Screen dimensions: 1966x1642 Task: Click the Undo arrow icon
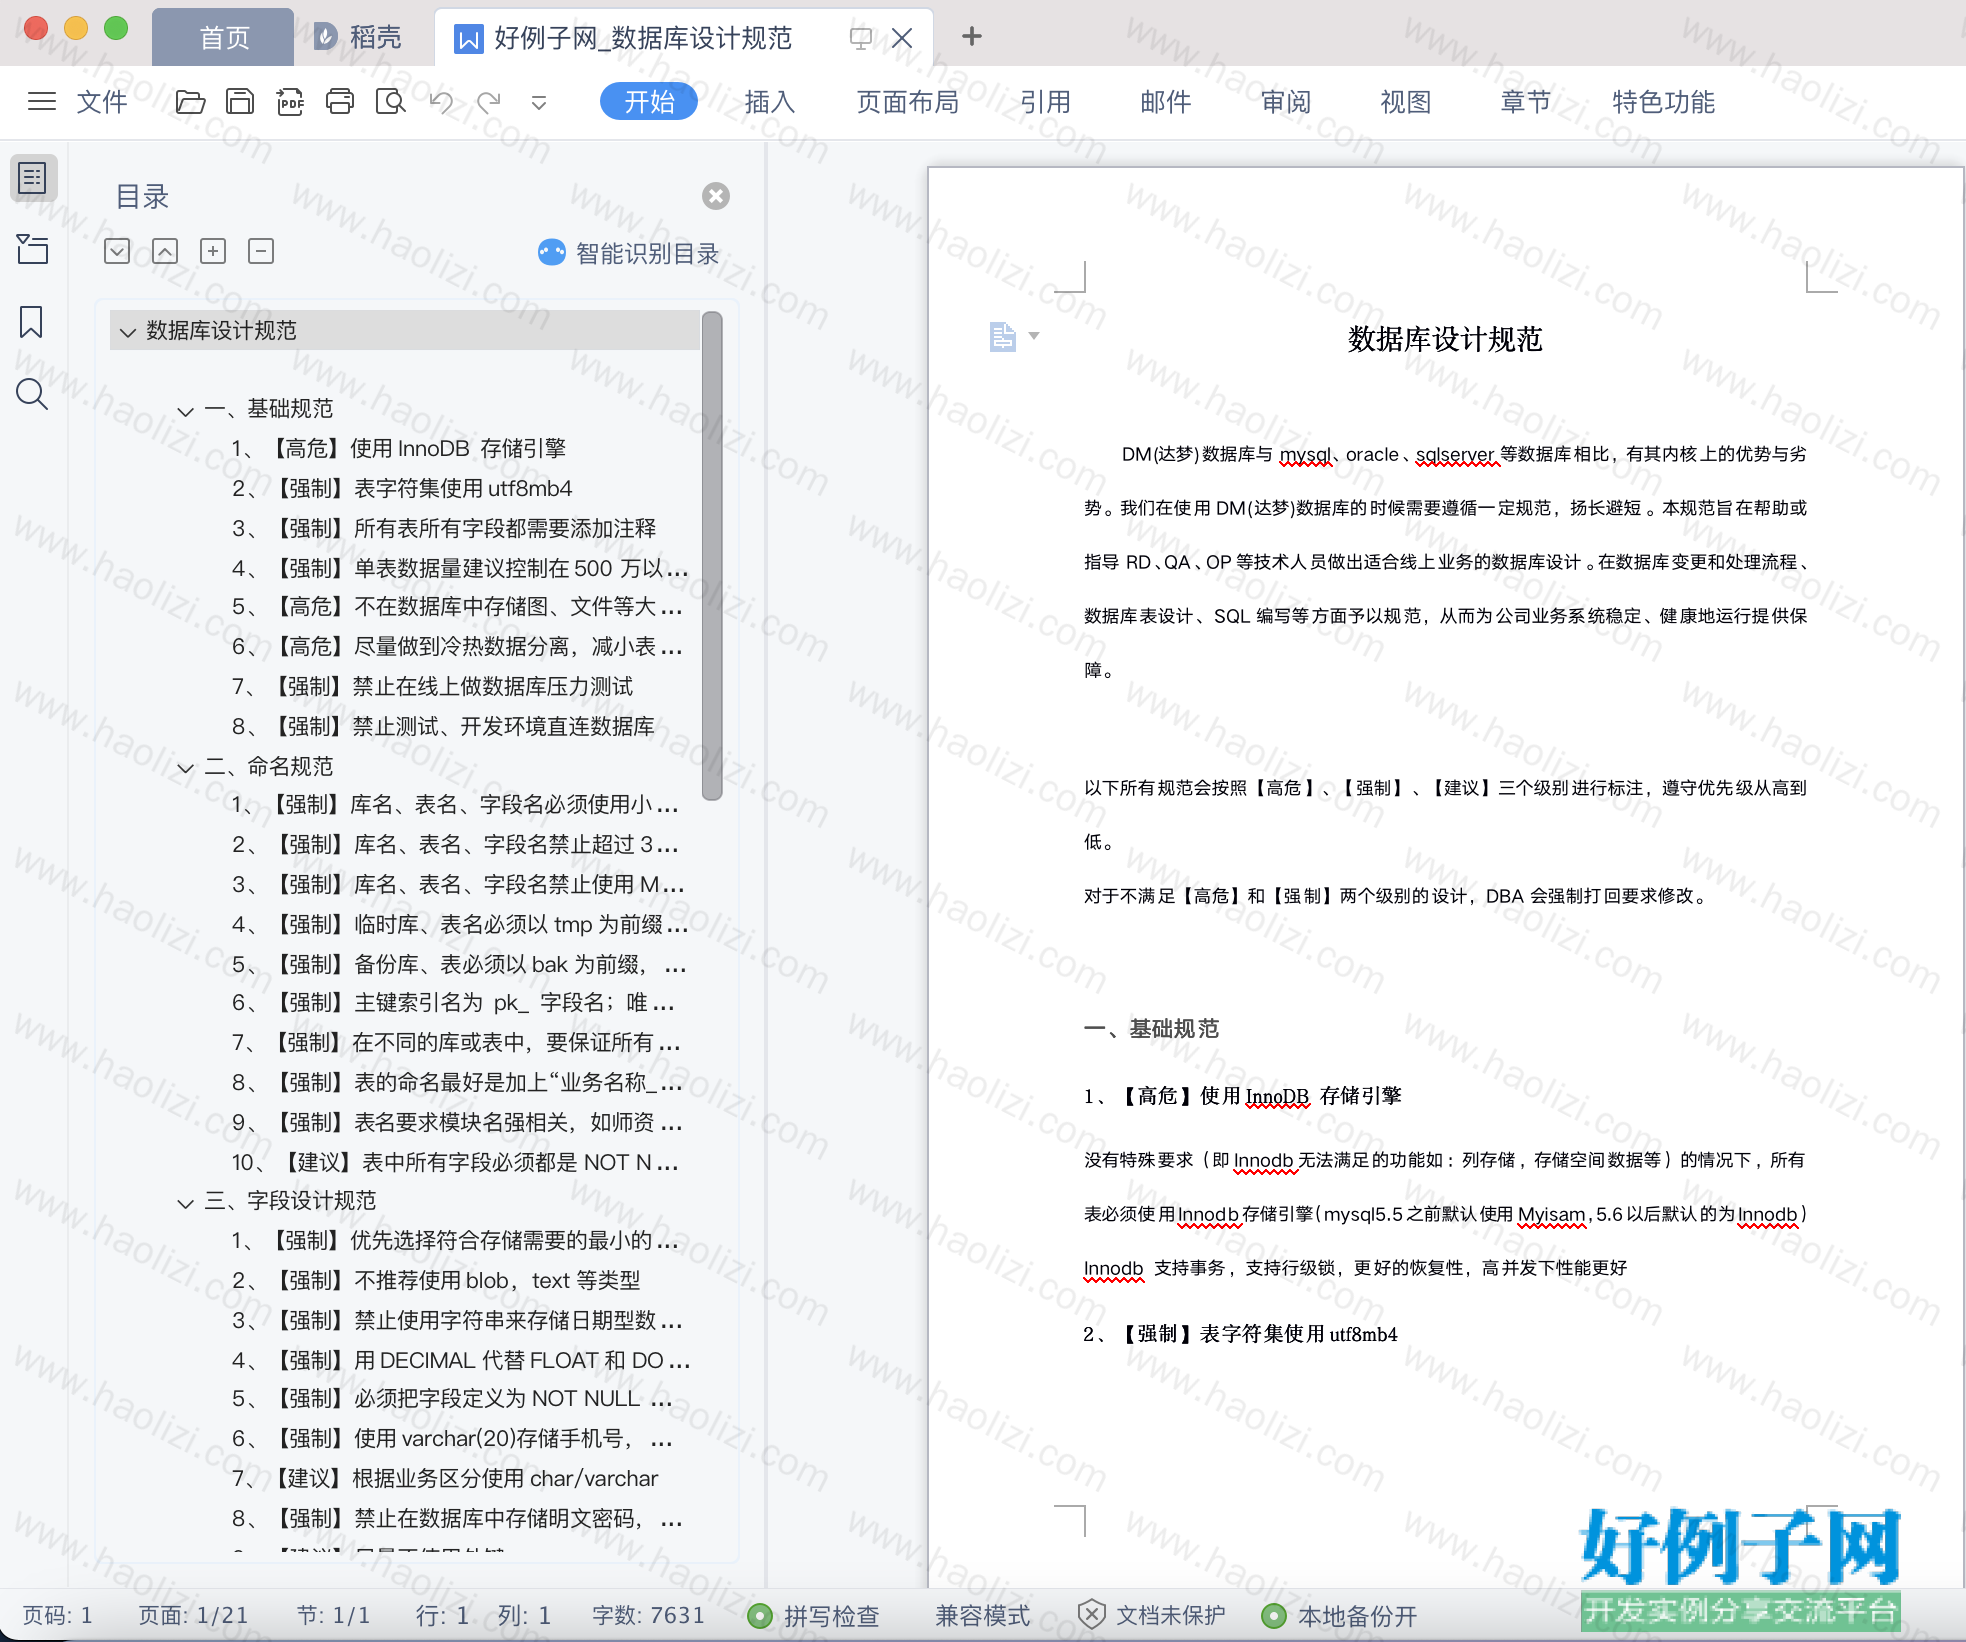(441, 102)
